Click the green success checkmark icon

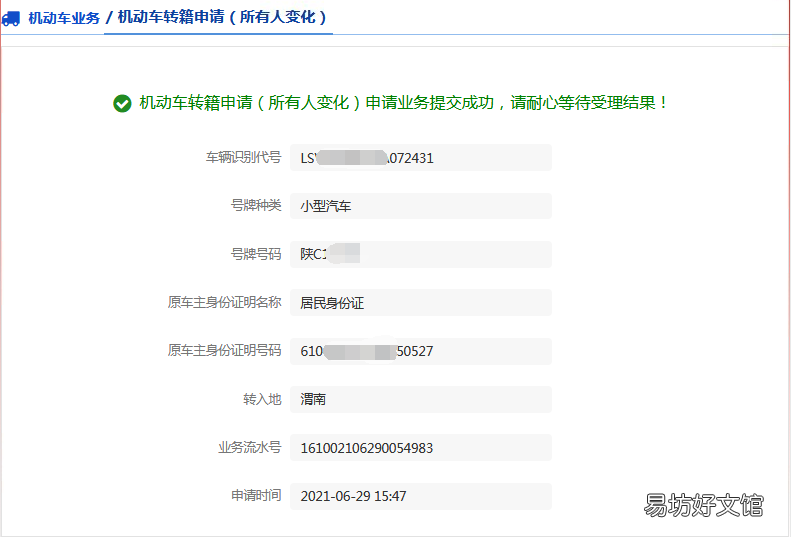coord(122,103)
